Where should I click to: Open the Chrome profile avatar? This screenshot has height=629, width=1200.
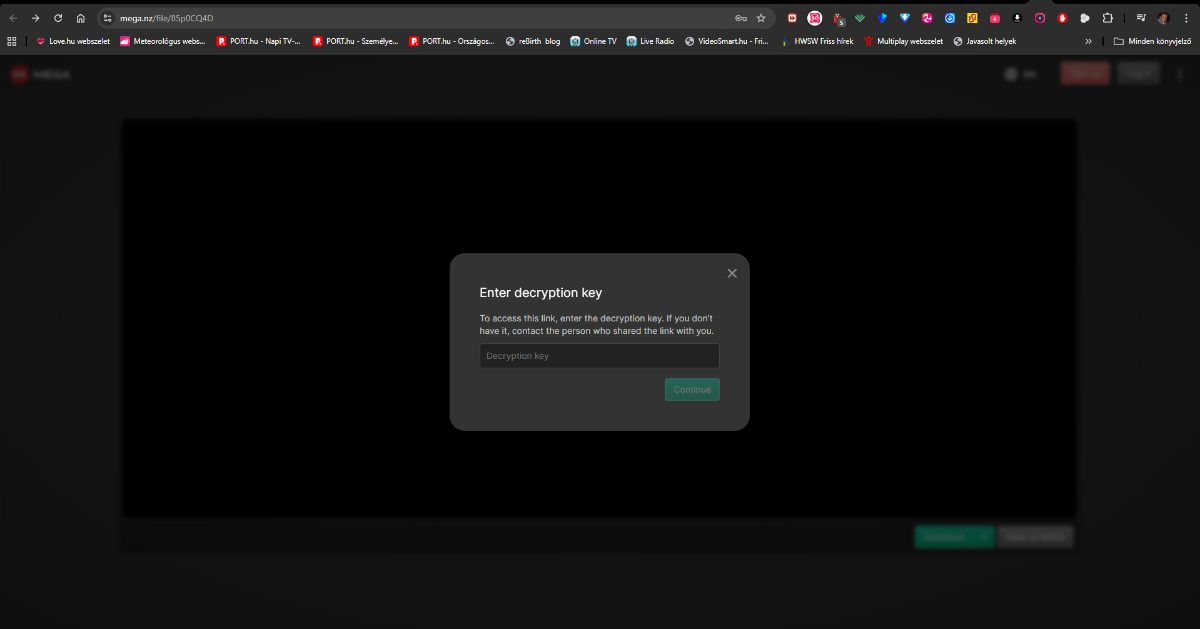[1164, 18]
